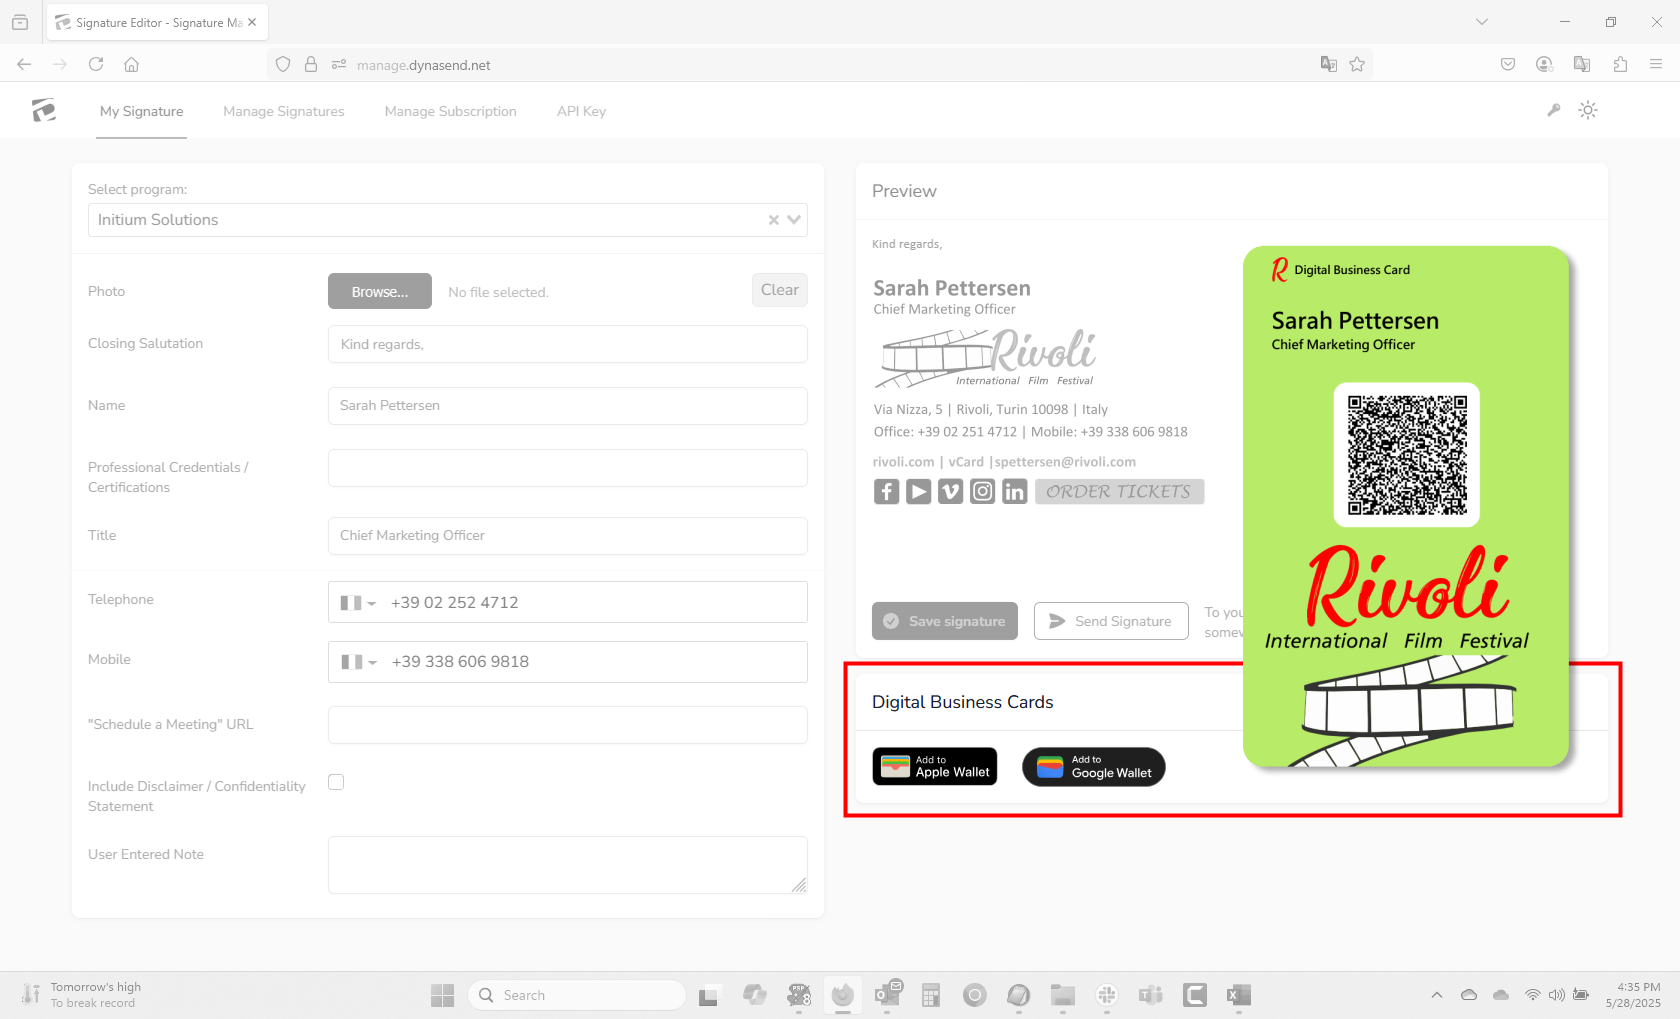Open the Manage Subscription tab
Image resolution: width=1680 pixels, height=1019 pixels.
click(450, 111)
